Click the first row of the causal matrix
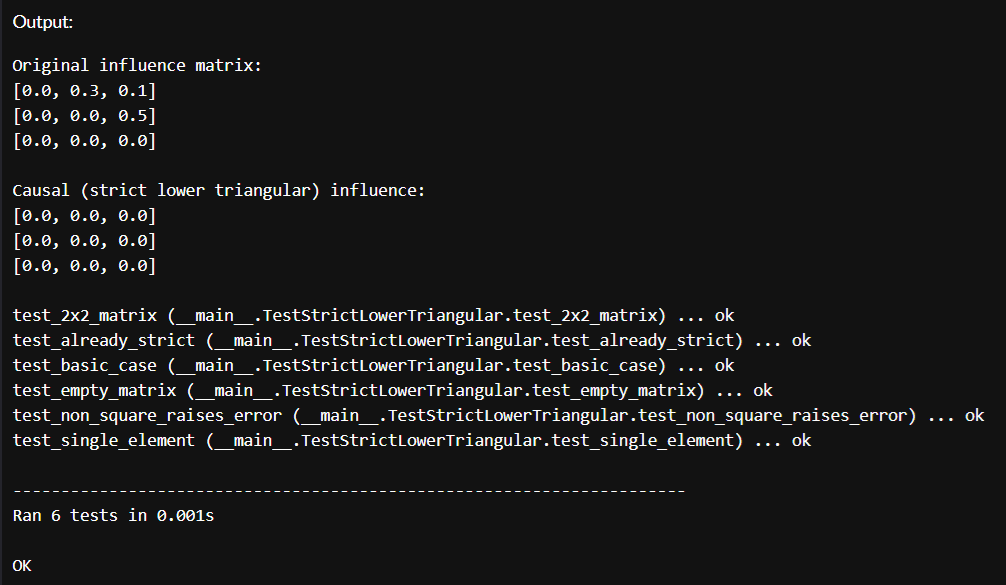1006x585 pixels. pyautogui.click(x=84, y=215)
